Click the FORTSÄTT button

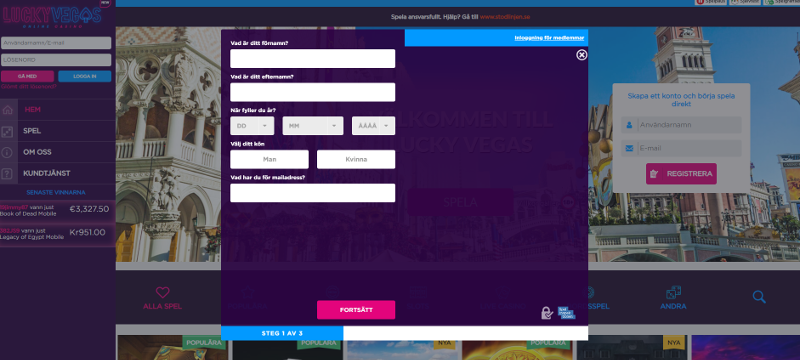point(356,310)
